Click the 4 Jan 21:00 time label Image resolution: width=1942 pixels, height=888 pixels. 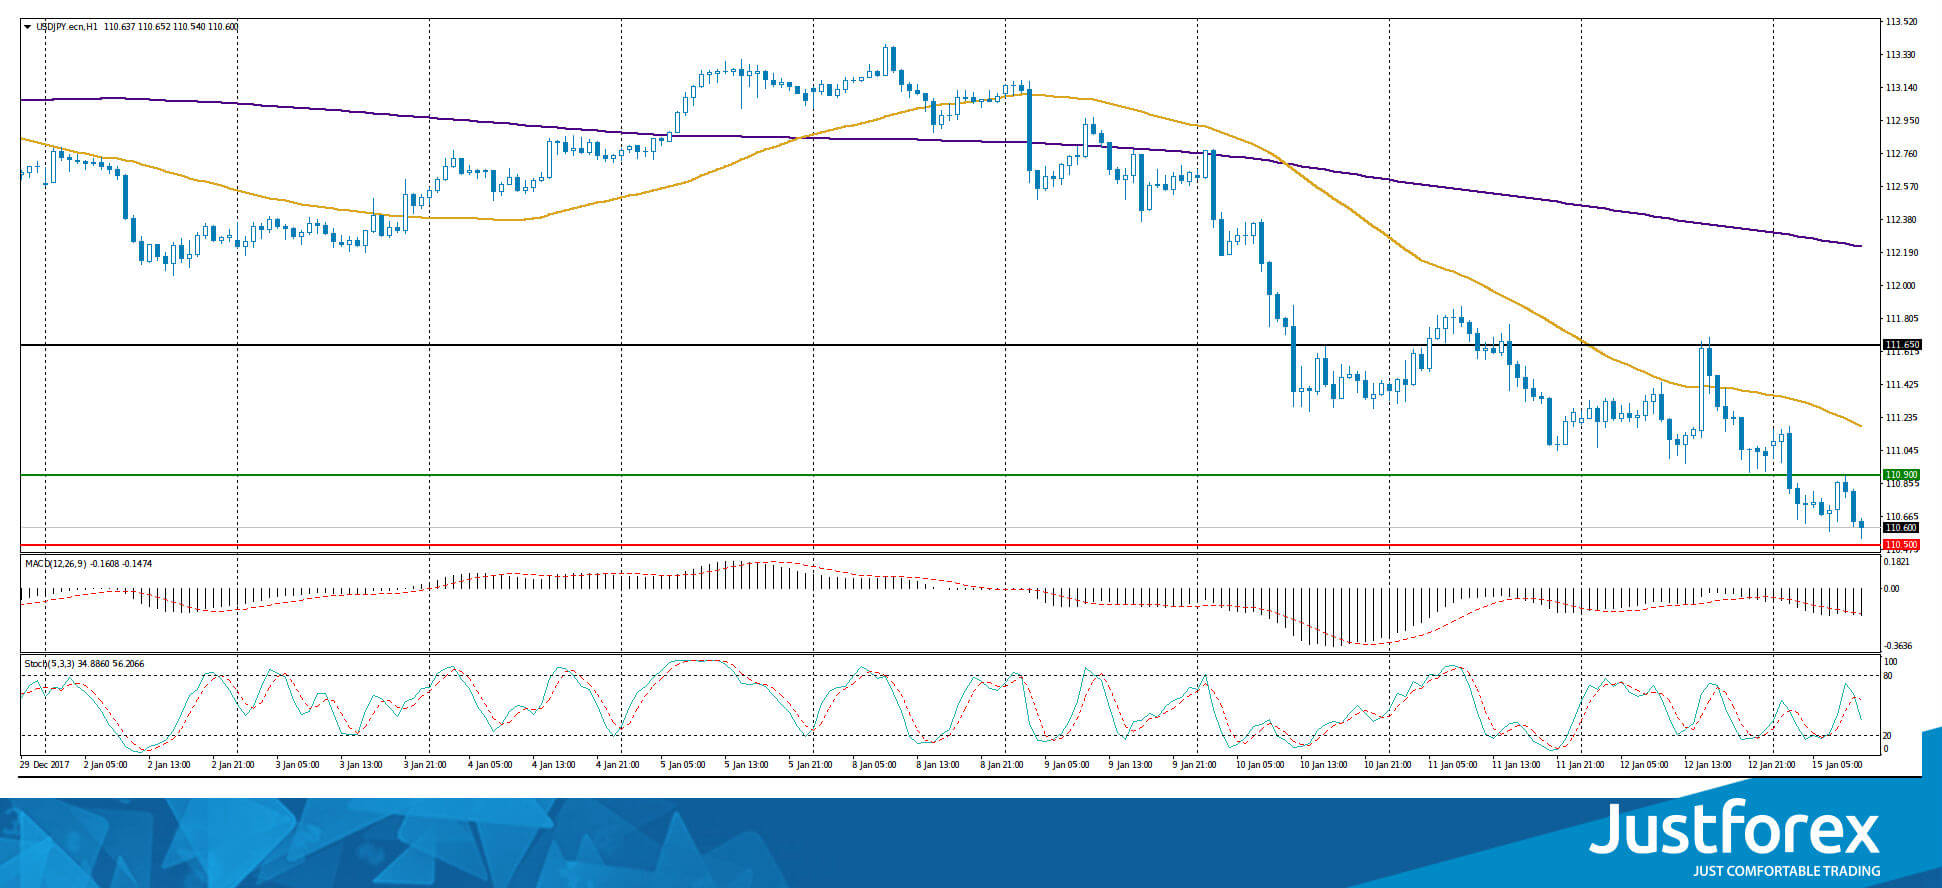point(617,765)
